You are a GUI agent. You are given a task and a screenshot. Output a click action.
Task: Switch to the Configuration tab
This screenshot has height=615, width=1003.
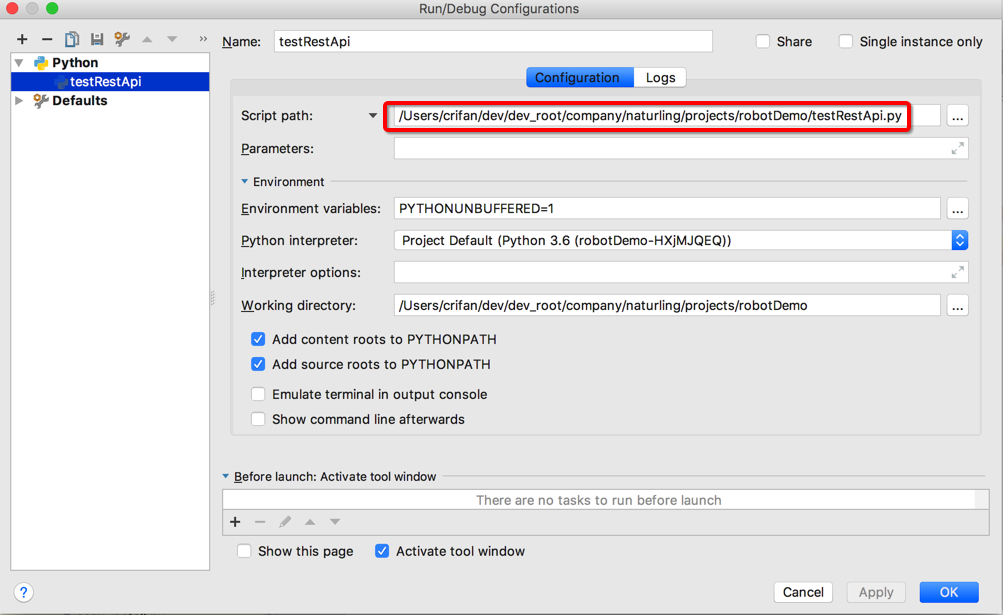[580, 77]
